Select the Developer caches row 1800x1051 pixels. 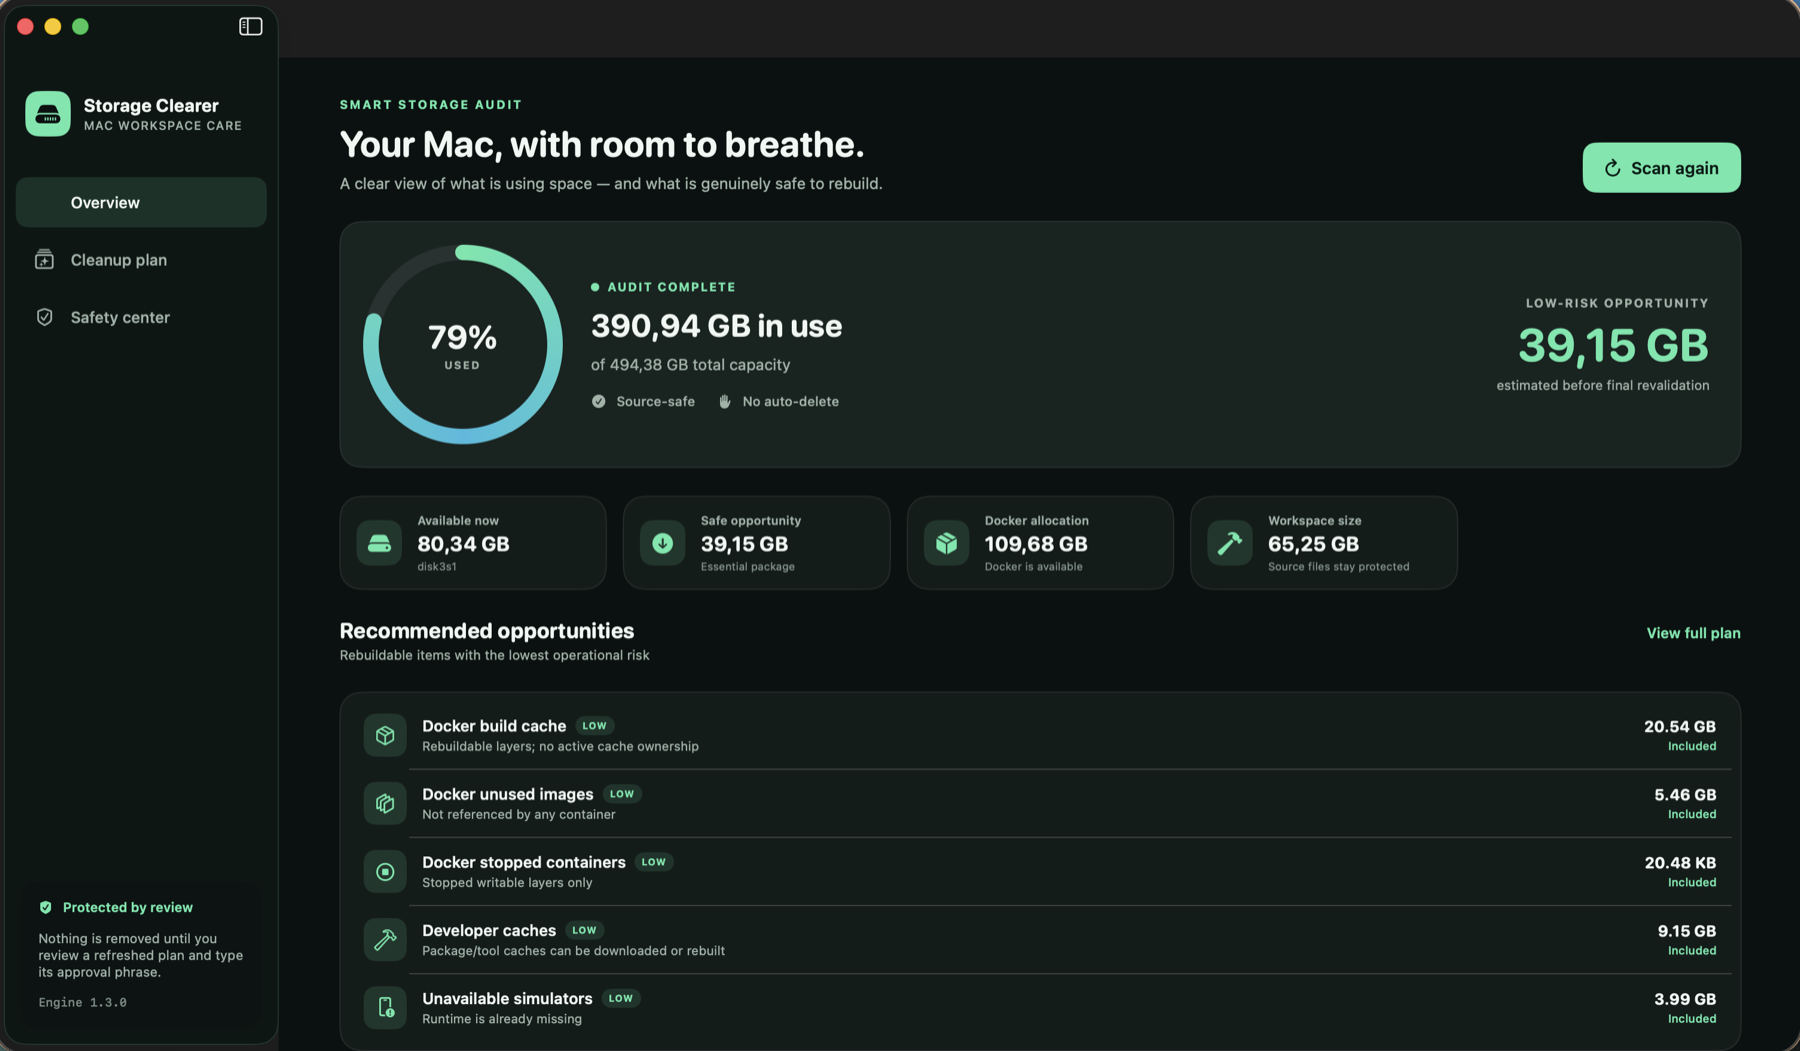point(1040,940)
